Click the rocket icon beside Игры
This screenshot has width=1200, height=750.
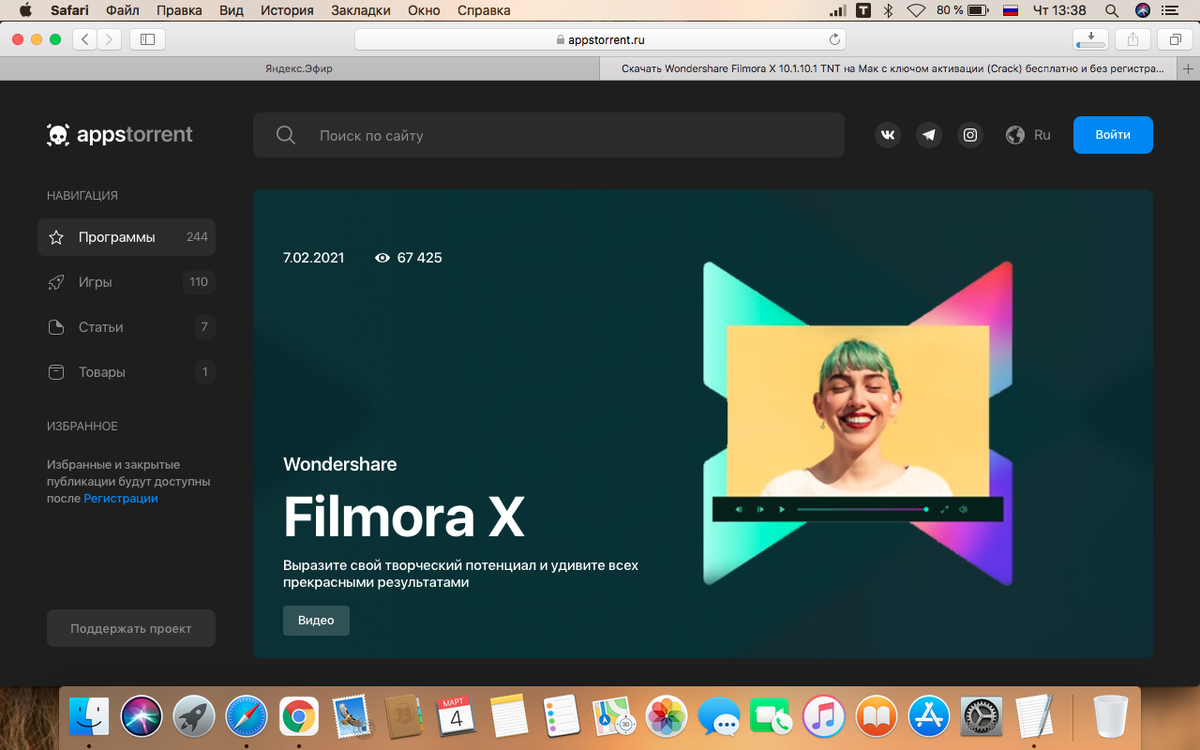[57, 282]
